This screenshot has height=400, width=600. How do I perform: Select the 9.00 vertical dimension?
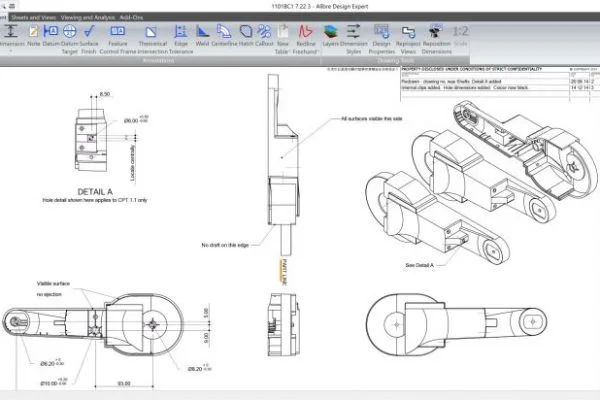tap(206, 338)
